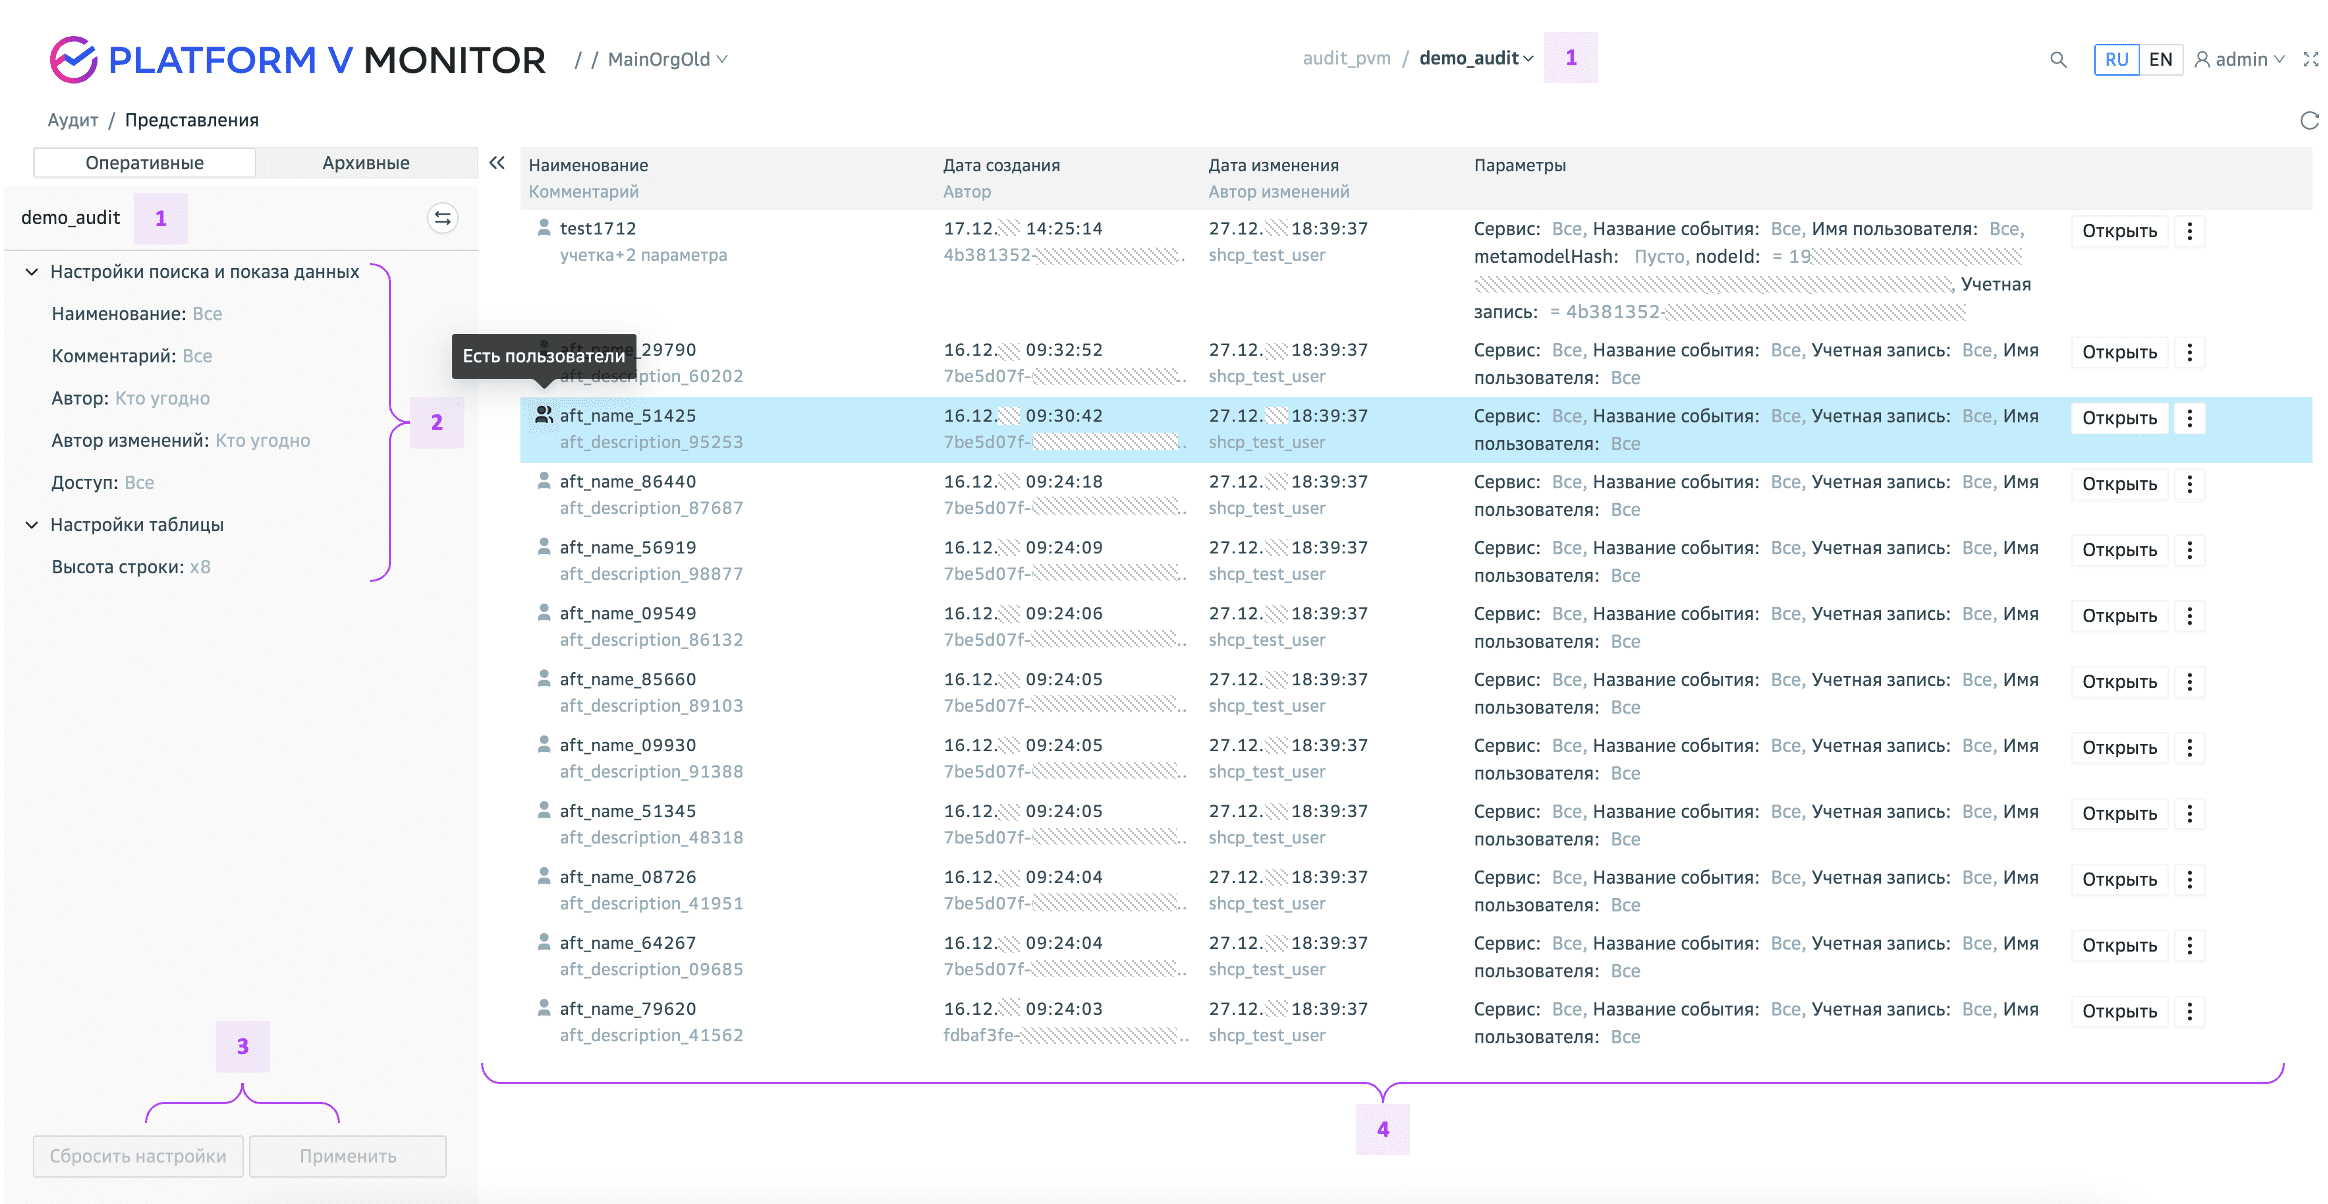Switch language to EN
The height and width of the screenshot is (1204, 2328).
pos(2160,60)
